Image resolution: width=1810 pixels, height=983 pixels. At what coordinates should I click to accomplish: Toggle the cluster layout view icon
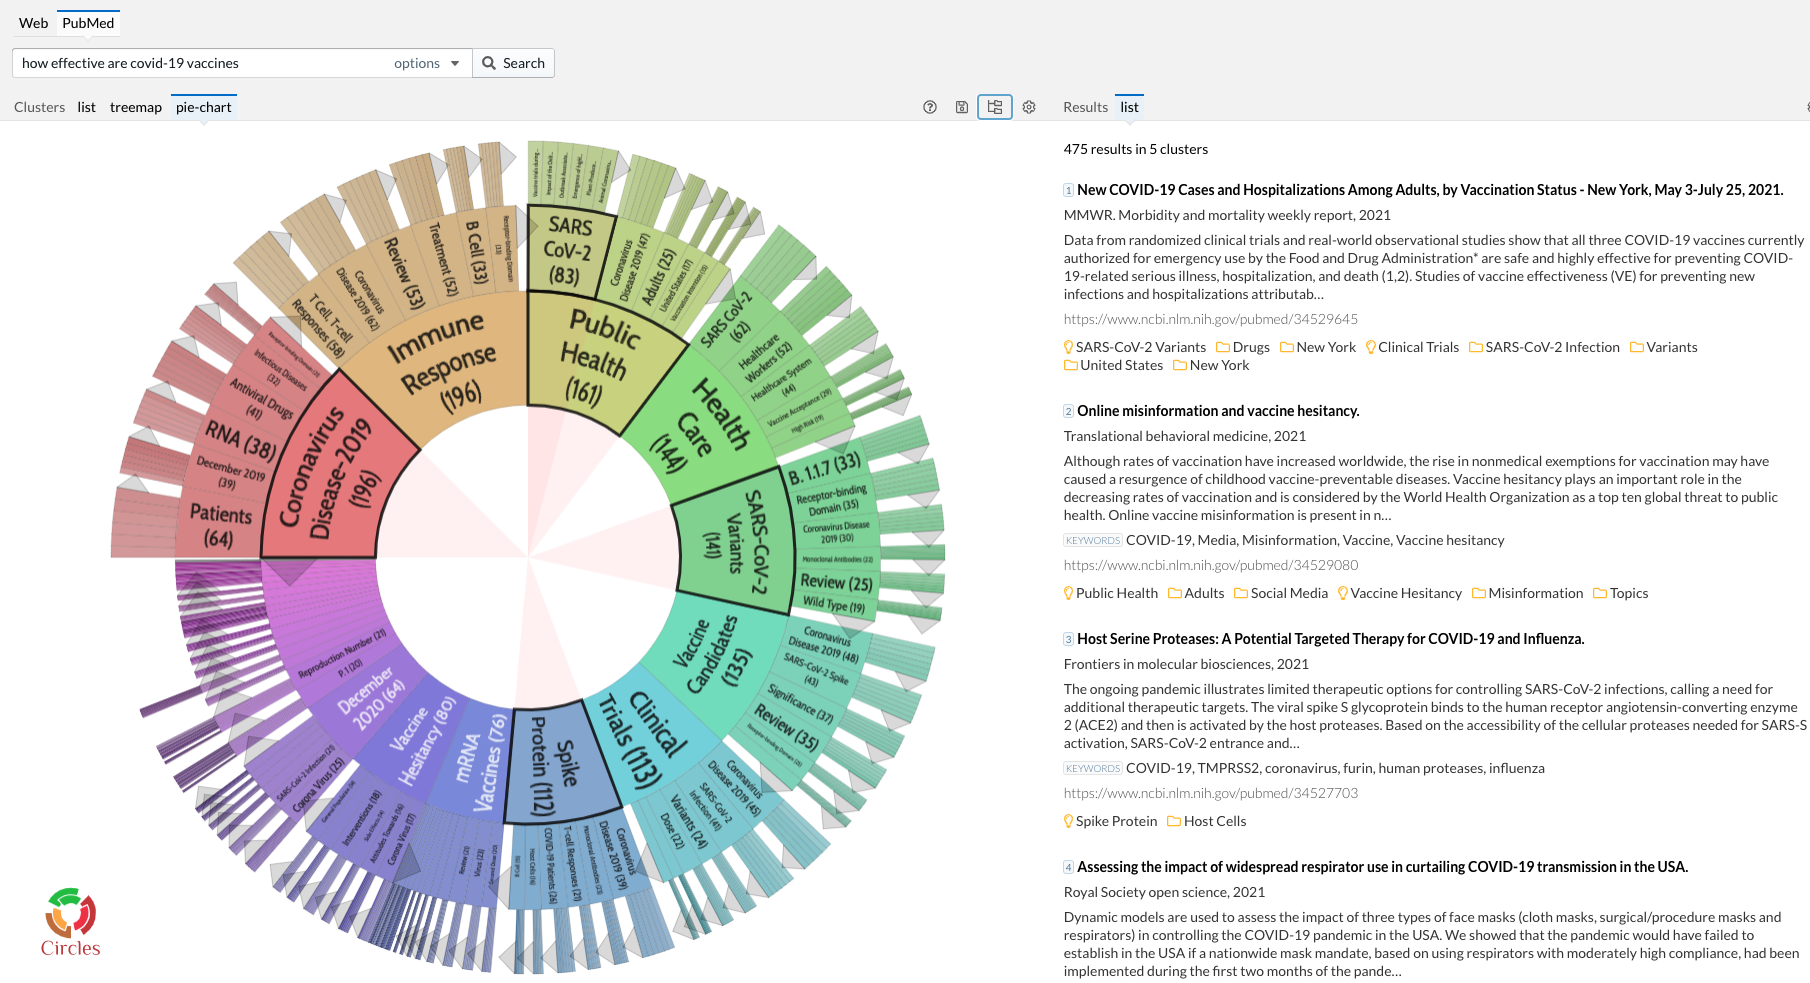995,107
